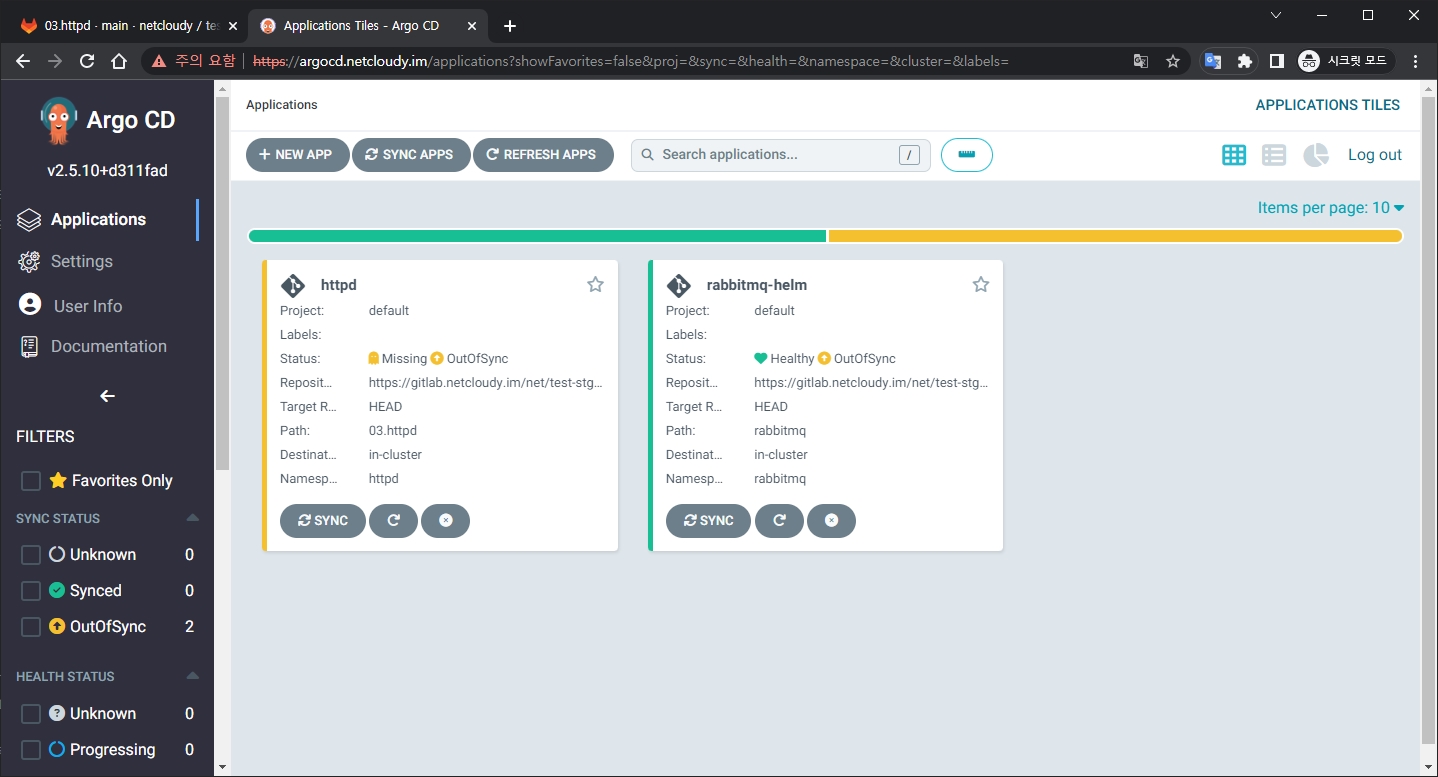Refresh the rabbitmq-helm application
Screen dimensions: 1438x777
(x=779, y=521)
